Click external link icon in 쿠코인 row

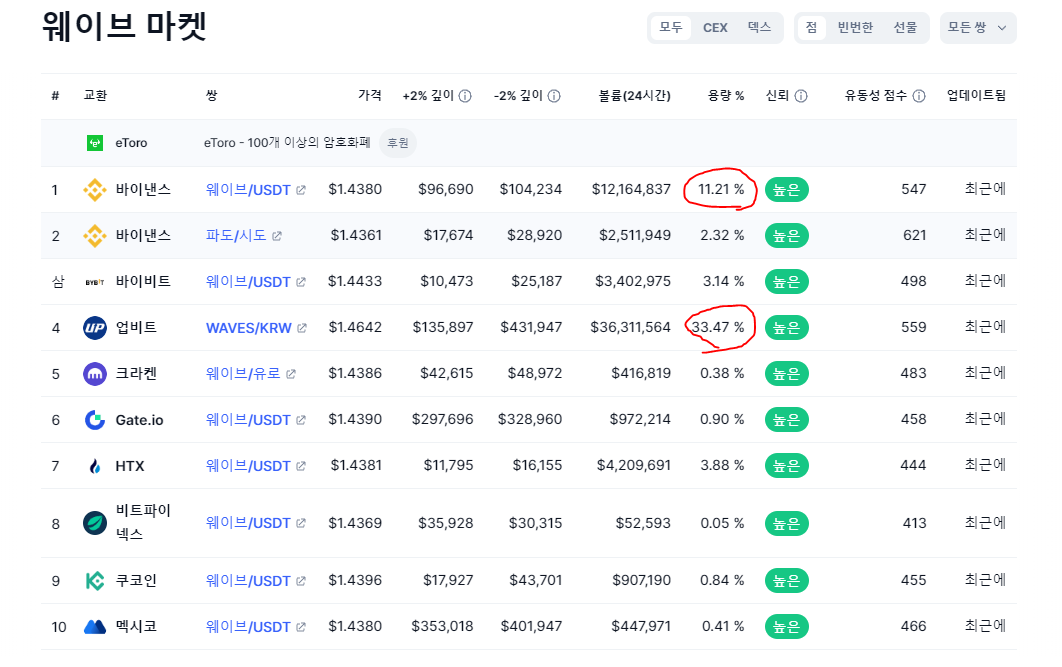[x=301, y=582]
